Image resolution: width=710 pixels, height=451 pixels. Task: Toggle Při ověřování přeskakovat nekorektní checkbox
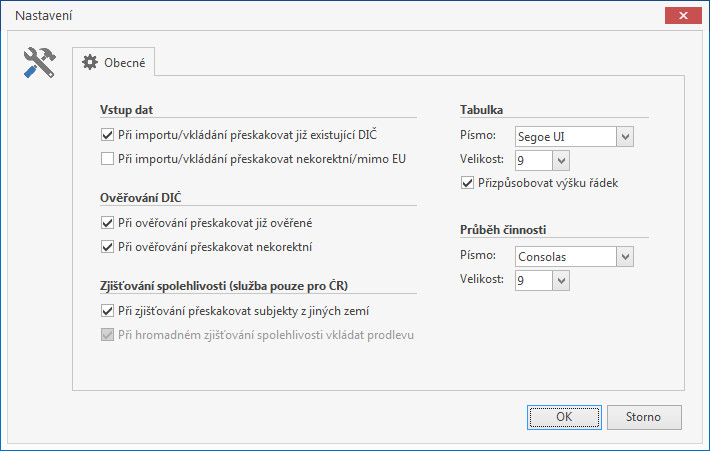(x=107, y=247)
